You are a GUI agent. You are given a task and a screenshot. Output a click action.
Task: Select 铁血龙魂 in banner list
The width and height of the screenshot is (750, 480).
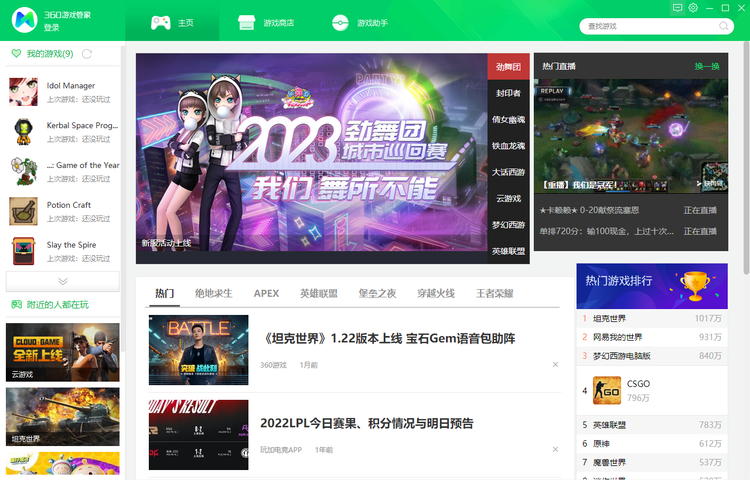pos(508,146)
